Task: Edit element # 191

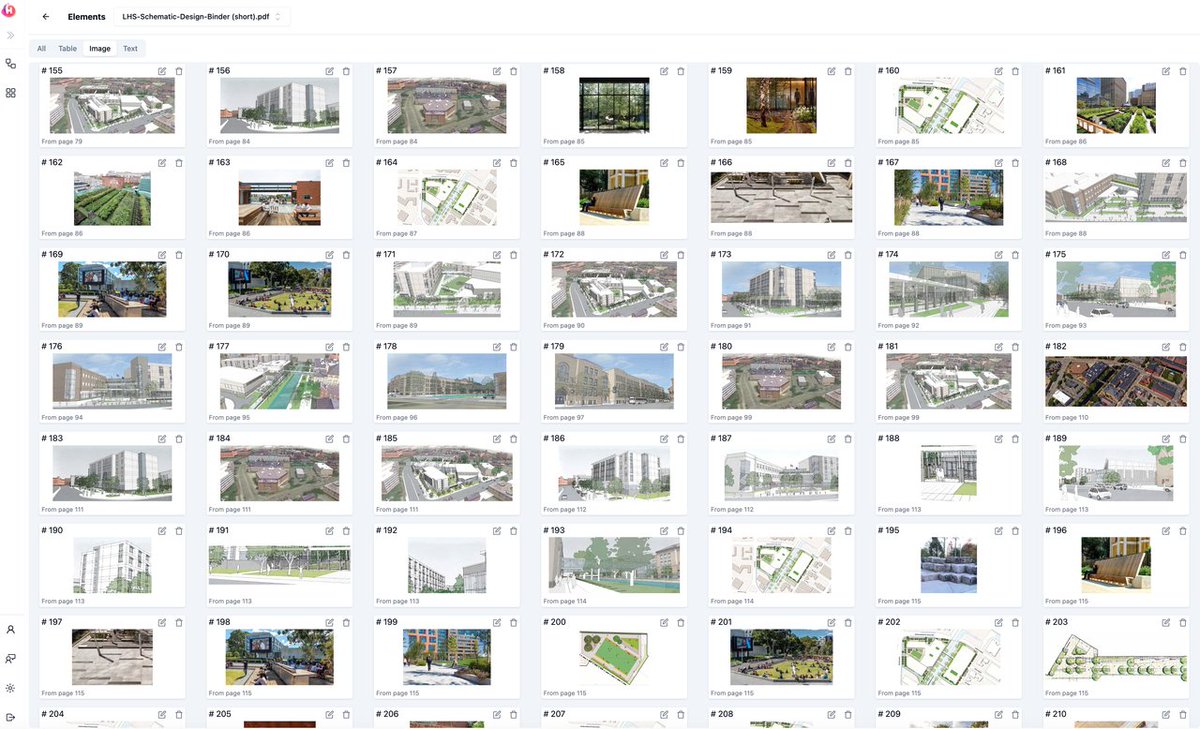Action: [x=329, y=531]
